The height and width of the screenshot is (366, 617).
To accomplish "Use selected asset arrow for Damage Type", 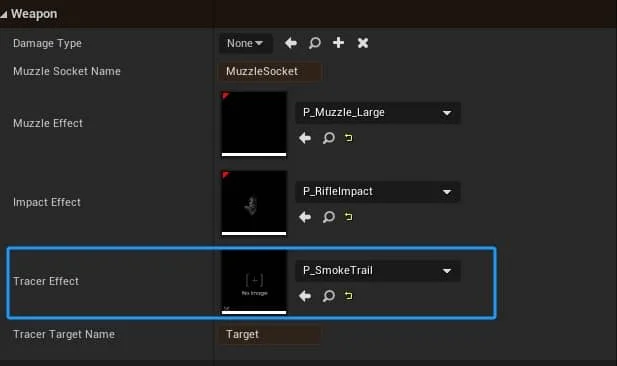I will click(291, 43).
